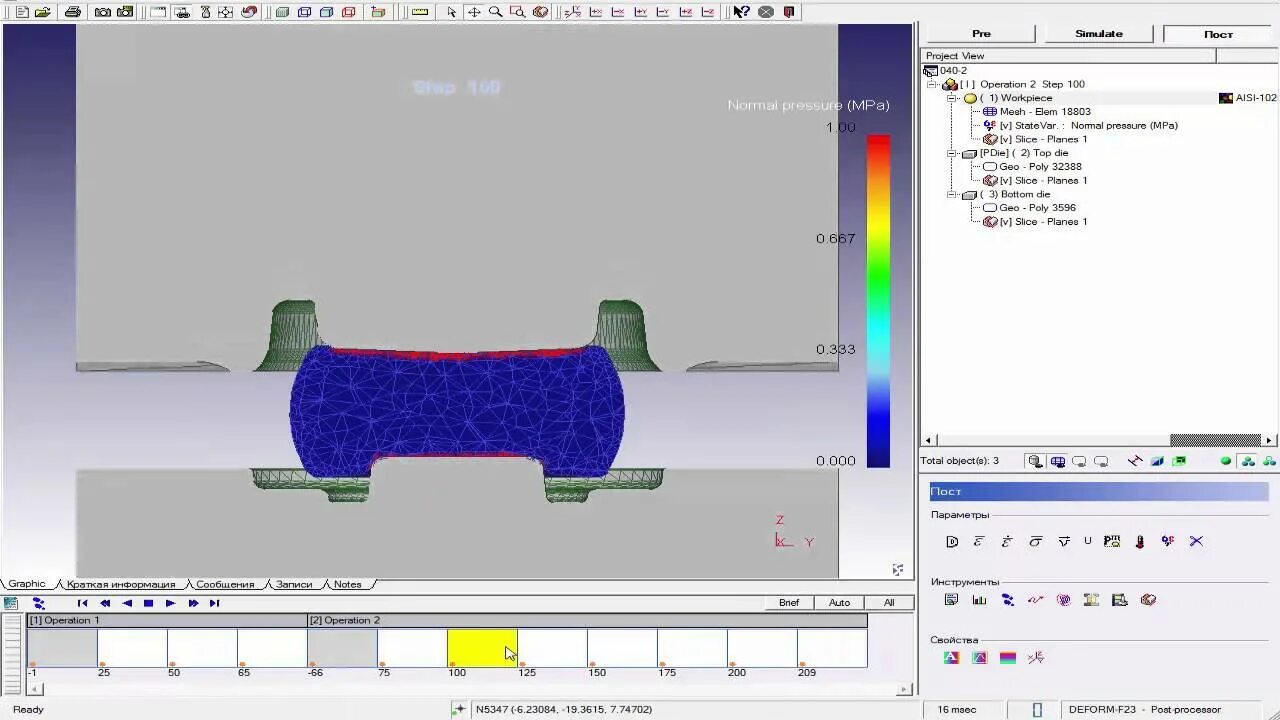The width and height of the screenshot is (1280, 720).
Task: Click the red wireframe cube icon
Action: [348, 12]
